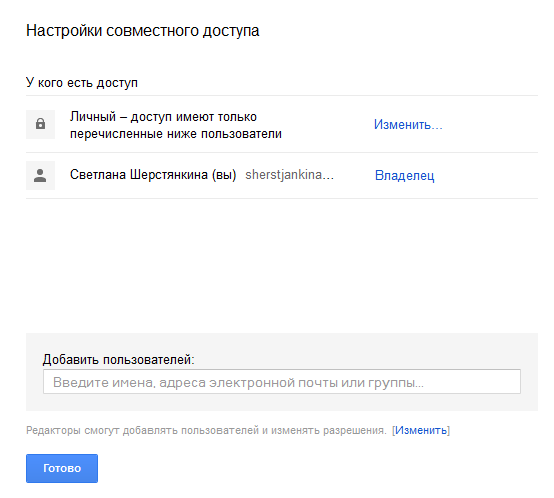
Task: Click the padlock private access icon
Action: [x=40, y=124]
